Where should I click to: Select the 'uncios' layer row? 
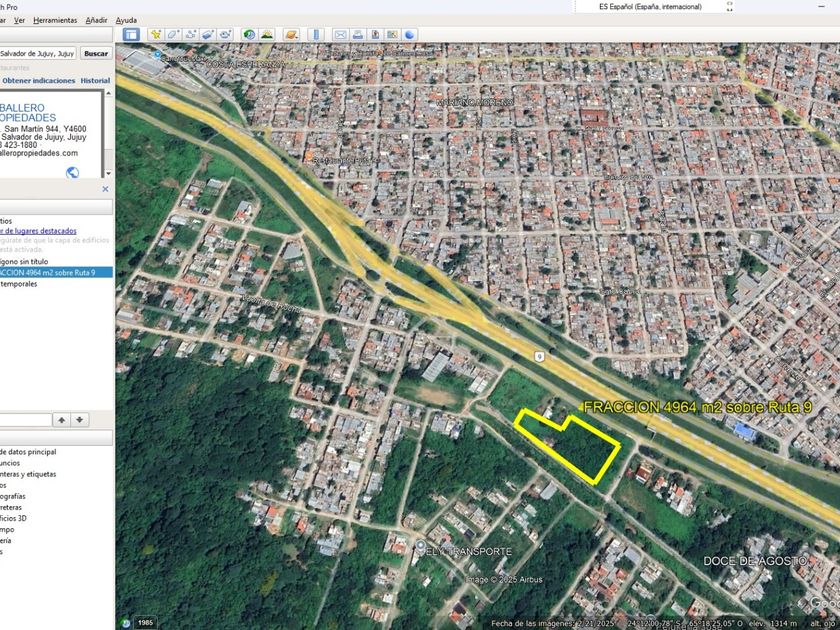(10, 463)
